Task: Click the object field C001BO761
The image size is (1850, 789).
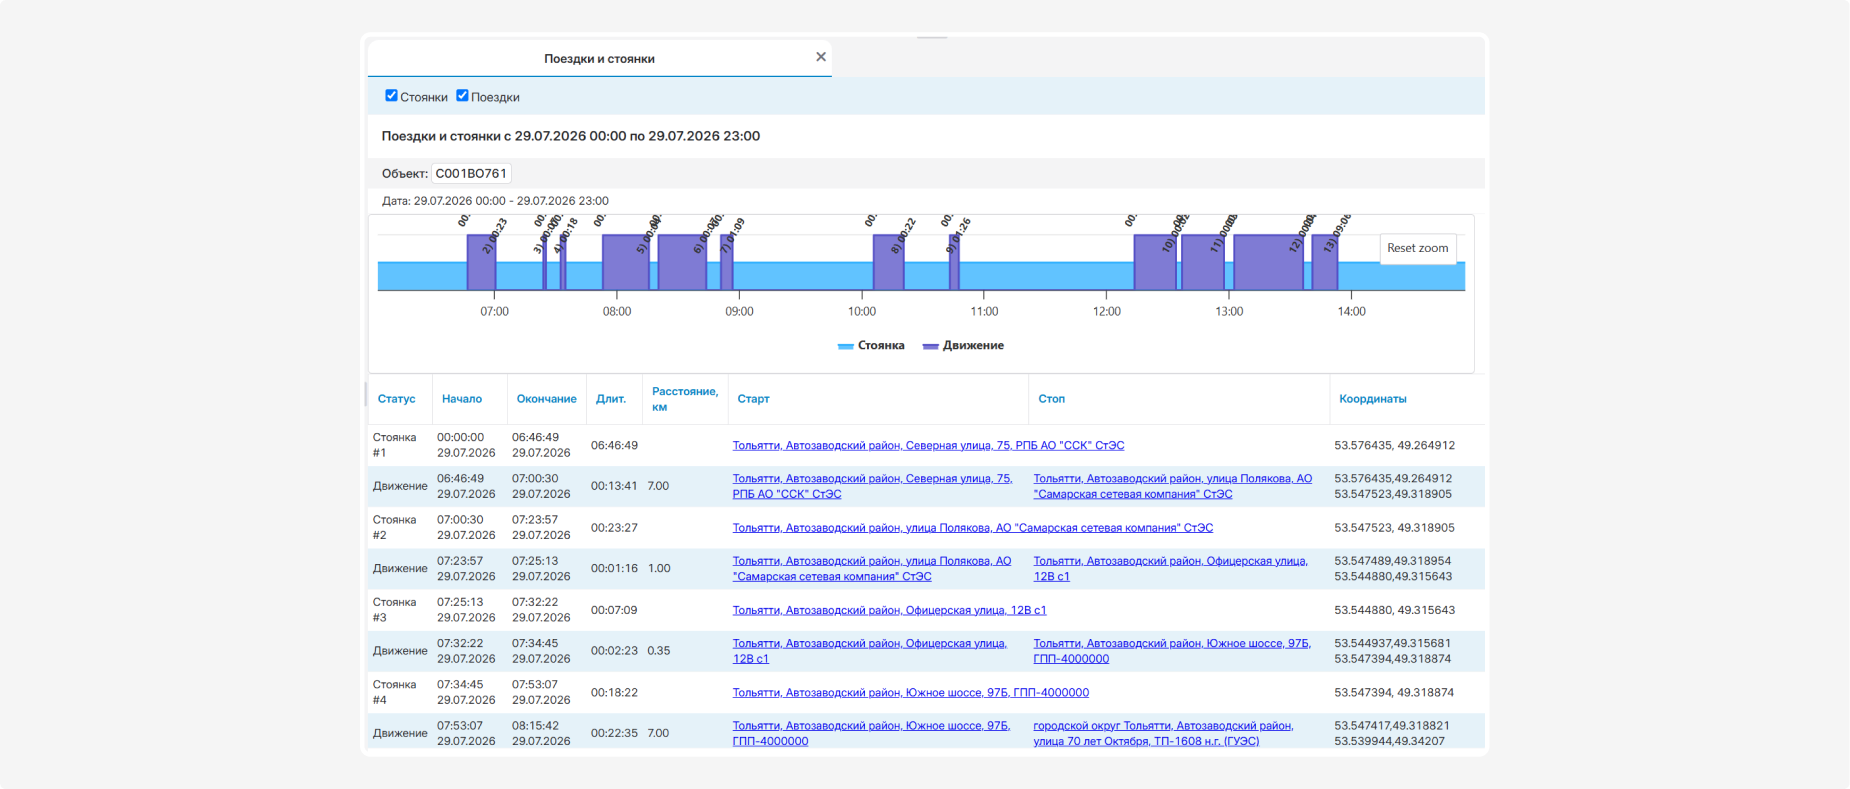Action: coord(471,173)
